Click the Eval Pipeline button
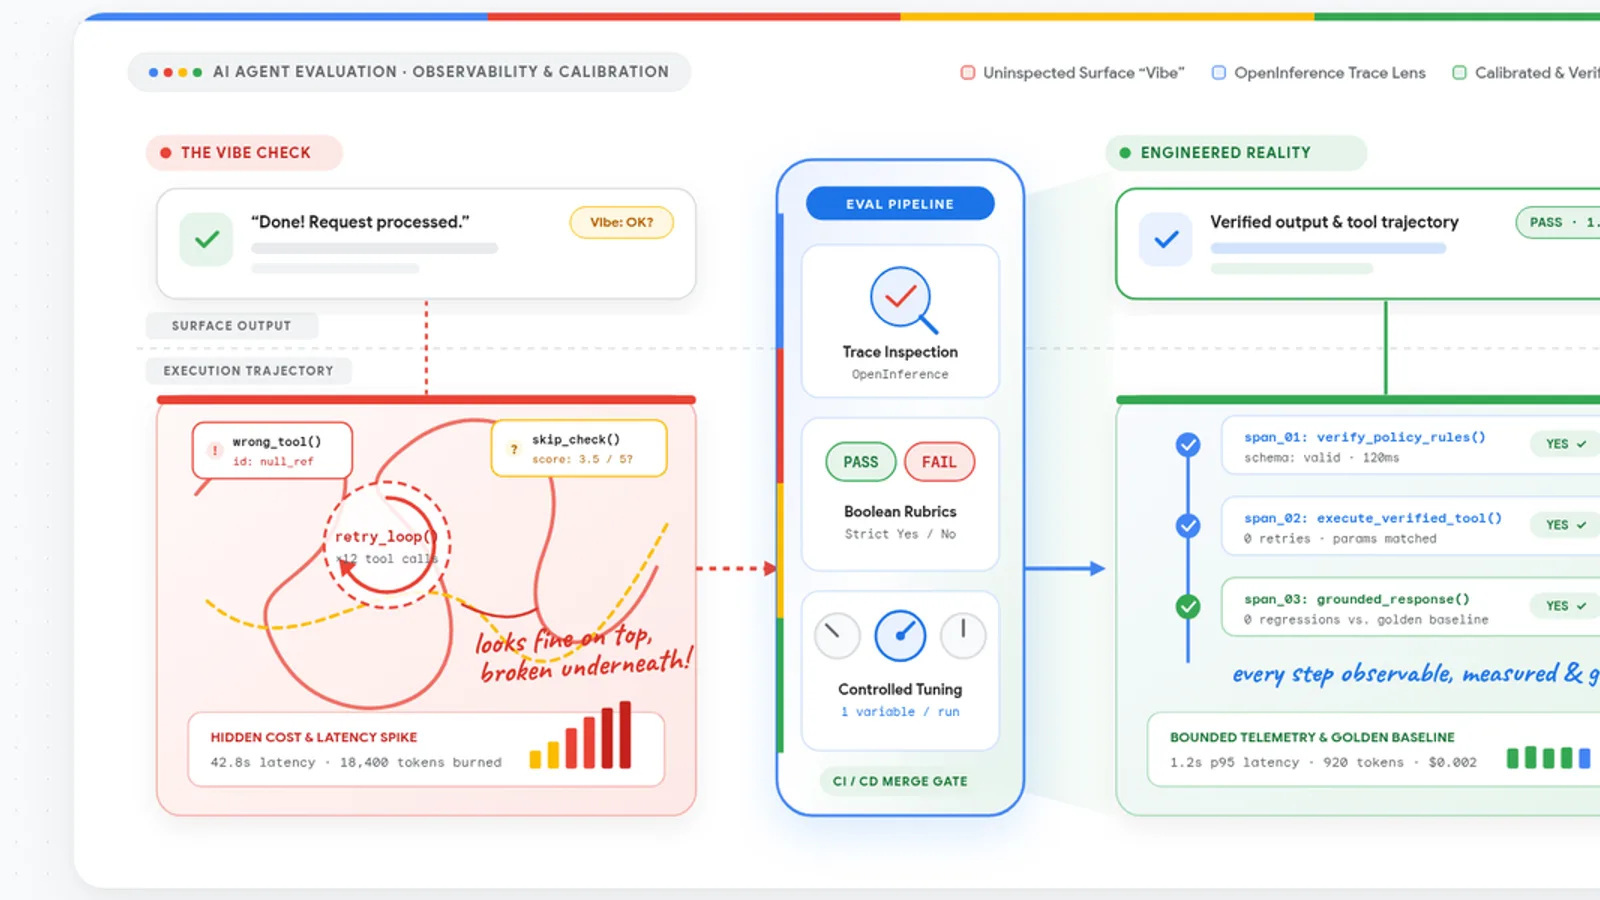The image size is (1600, 900). tap(900, 204)
